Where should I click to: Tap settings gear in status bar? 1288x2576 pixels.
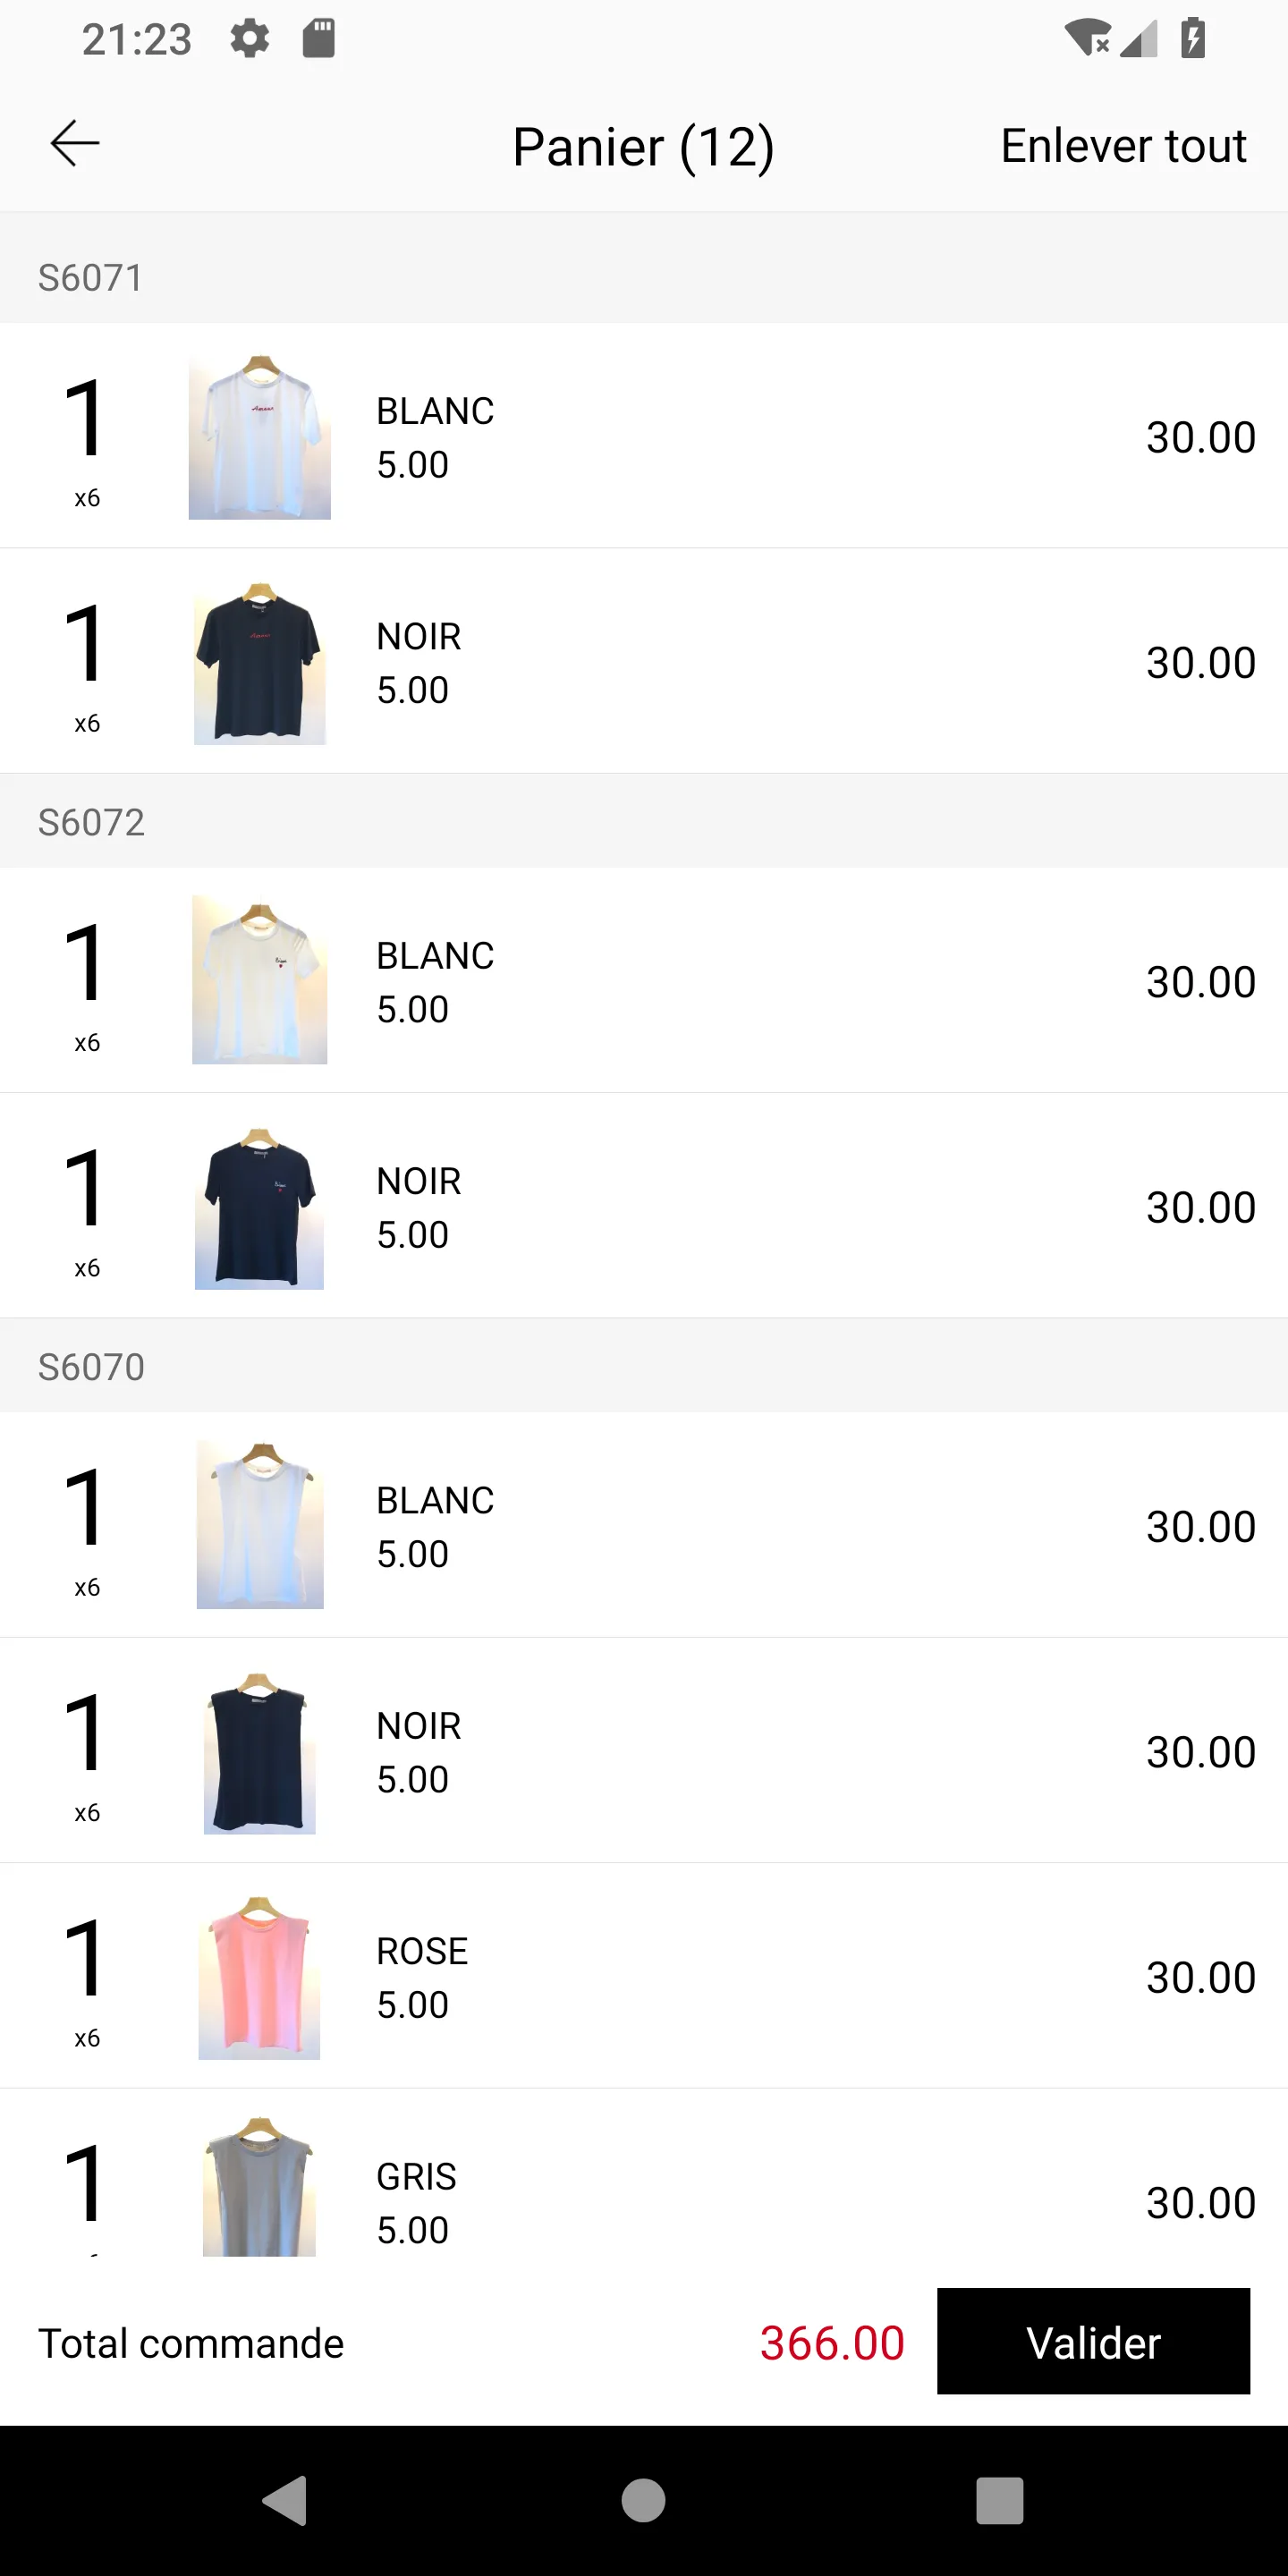pos(250,39)
